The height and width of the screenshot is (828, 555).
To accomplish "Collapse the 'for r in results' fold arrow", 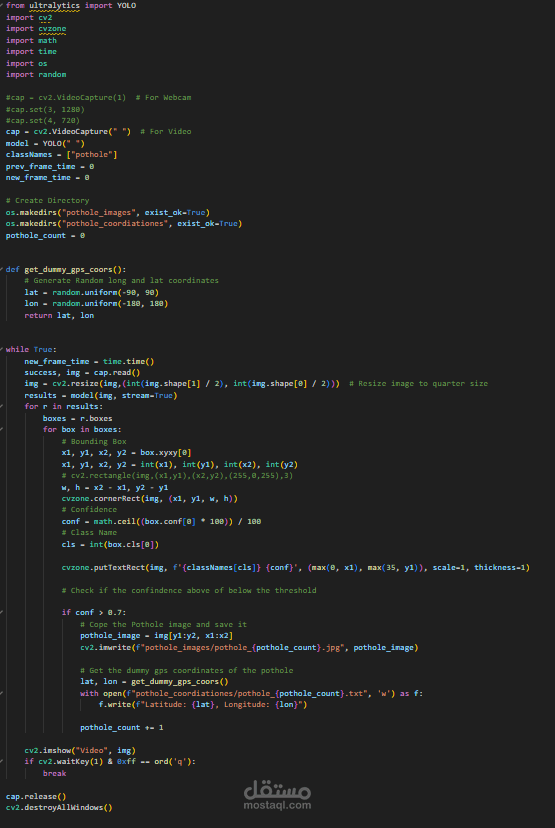I will pos(2,407).
